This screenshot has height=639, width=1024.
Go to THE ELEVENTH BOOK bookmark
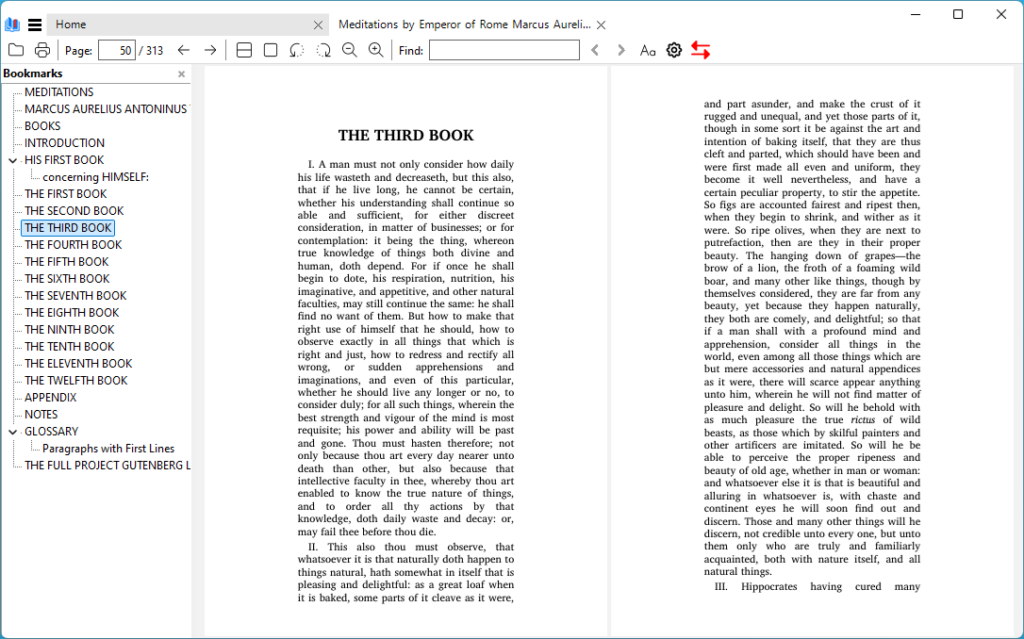78,364
